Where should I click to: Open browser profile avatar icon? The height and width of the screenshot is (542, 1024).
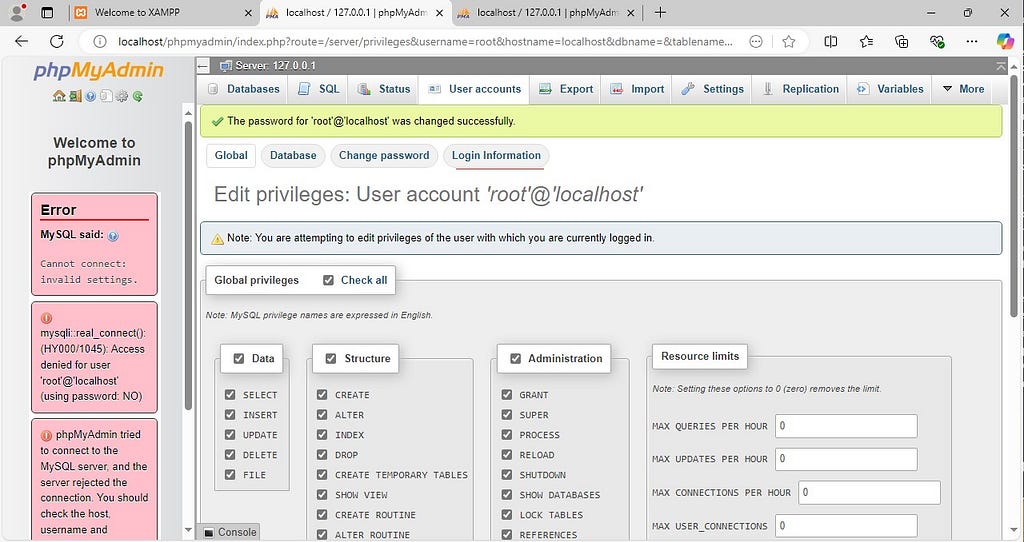point(18,12)
